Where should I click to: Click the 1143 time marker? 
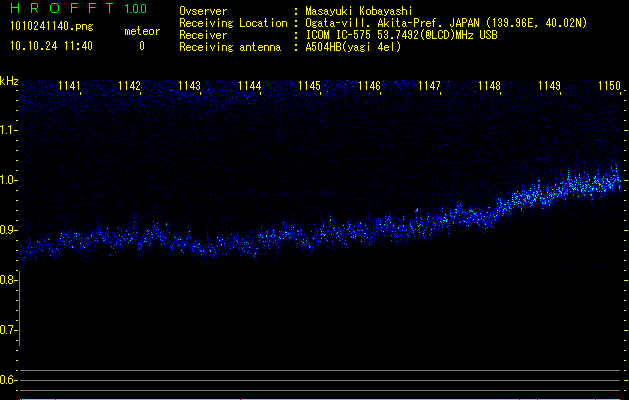coord(190,87)
